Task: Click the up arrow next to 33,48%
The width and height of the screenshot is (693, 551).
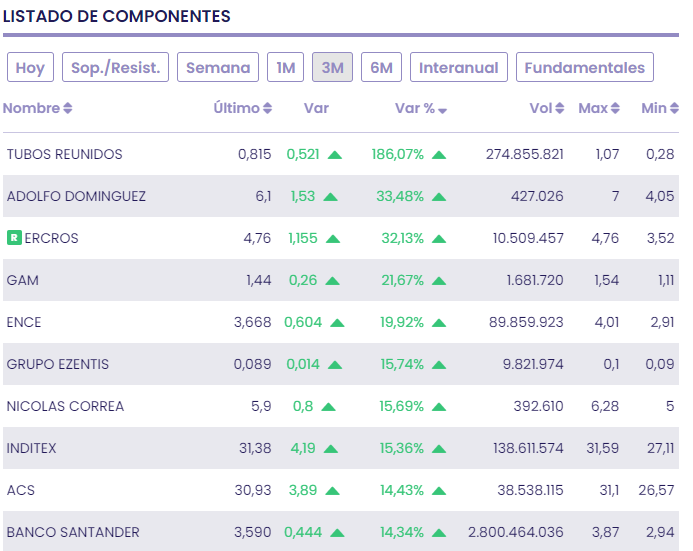Action: tap(439, 197)
